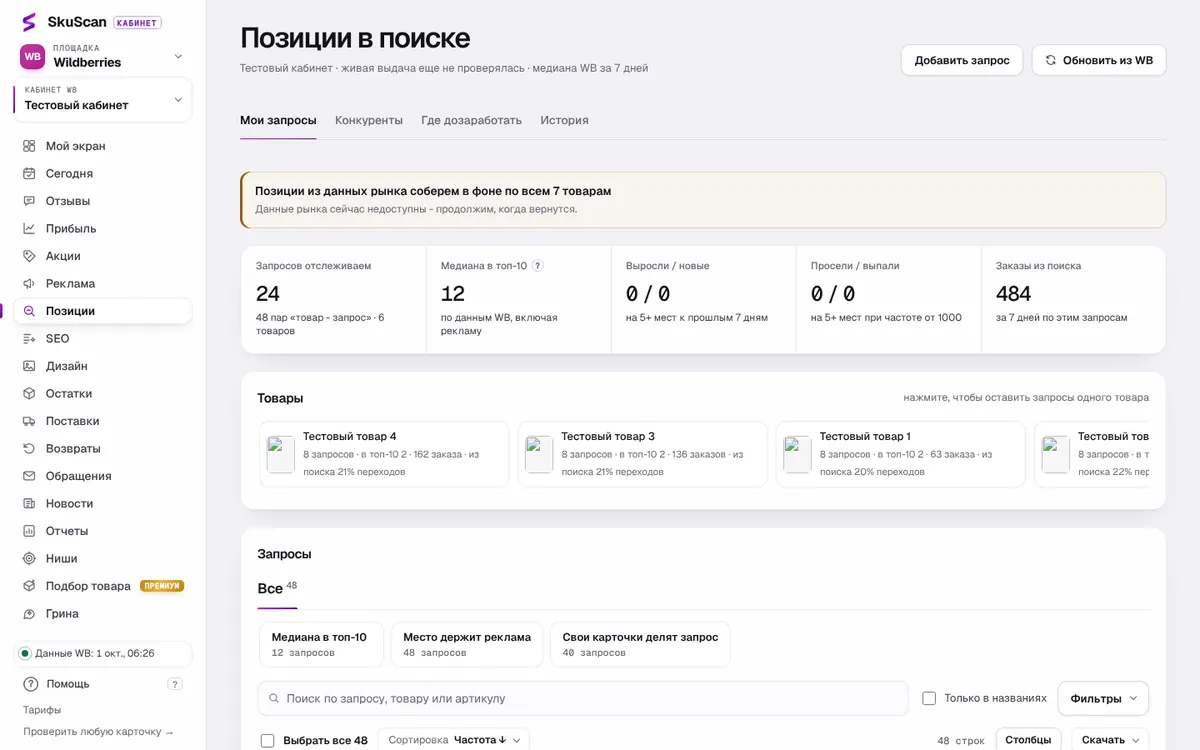Open the Фильтры dropdown
The image size is (1200, 750).
click(1103, 698)
